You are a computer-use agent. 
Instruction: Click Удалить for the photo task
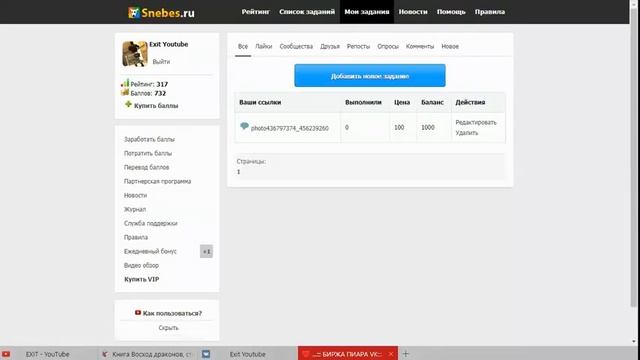coord(467,133)
